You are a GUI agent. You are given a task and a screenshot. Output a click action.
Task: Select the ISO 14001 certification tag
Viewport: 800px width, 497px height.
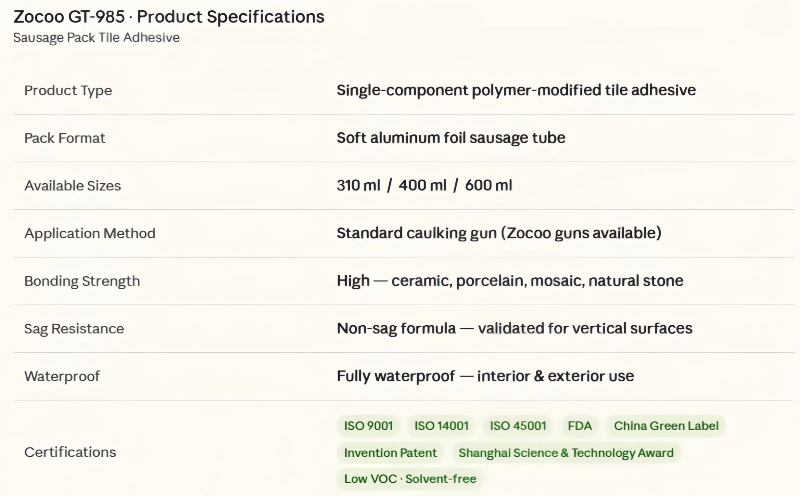coord(441,426)
